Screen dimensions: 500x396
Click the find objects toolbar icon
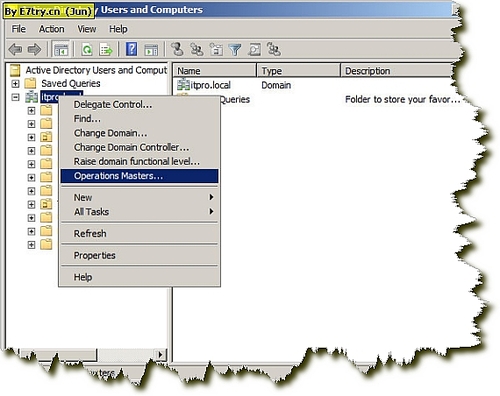pyautogui.click(x=254, y=50)
